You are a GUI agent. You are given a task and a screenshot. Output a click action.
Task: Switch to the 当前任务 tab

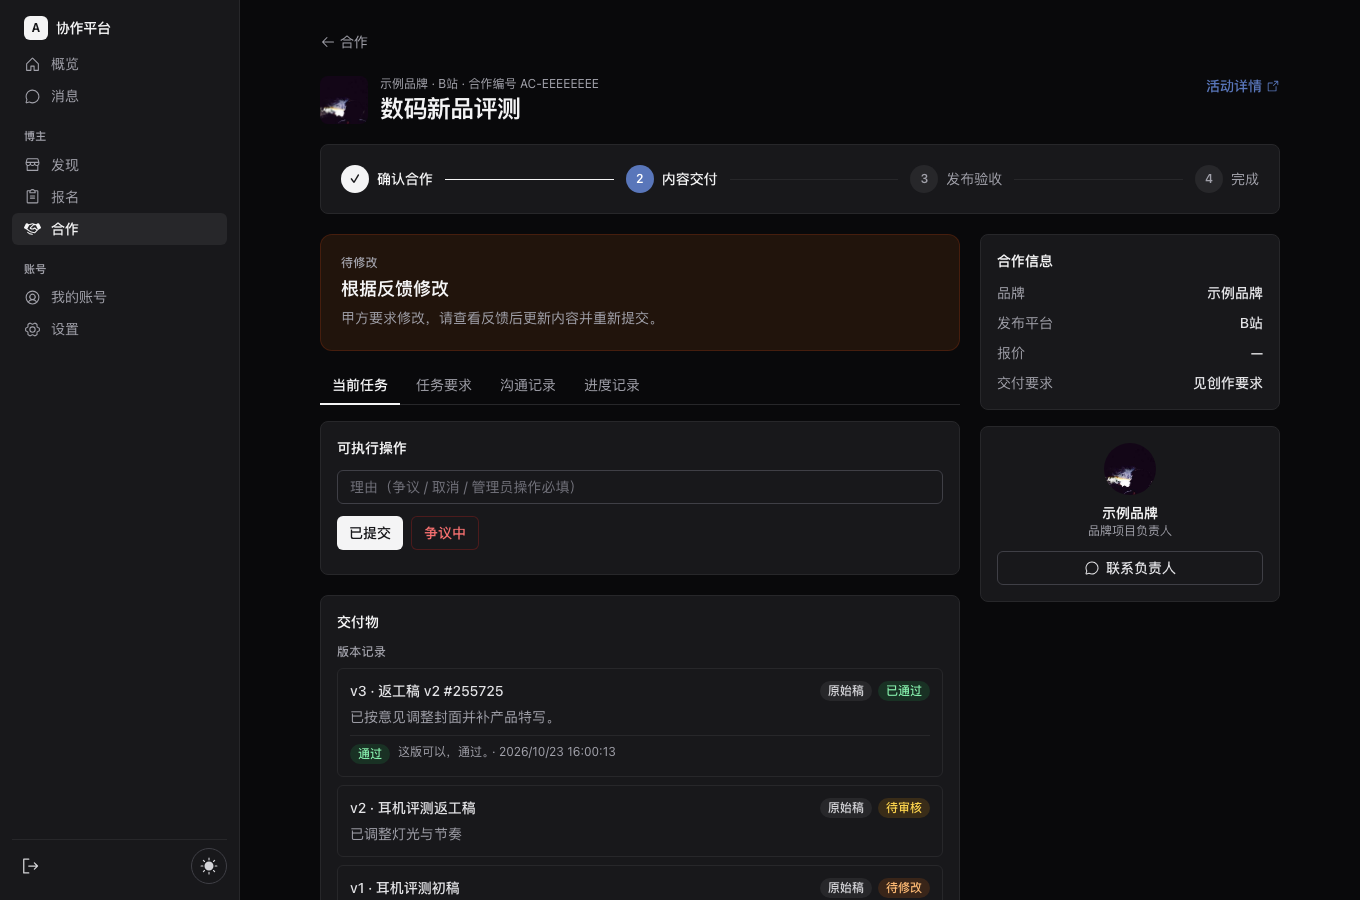(360, 385)
